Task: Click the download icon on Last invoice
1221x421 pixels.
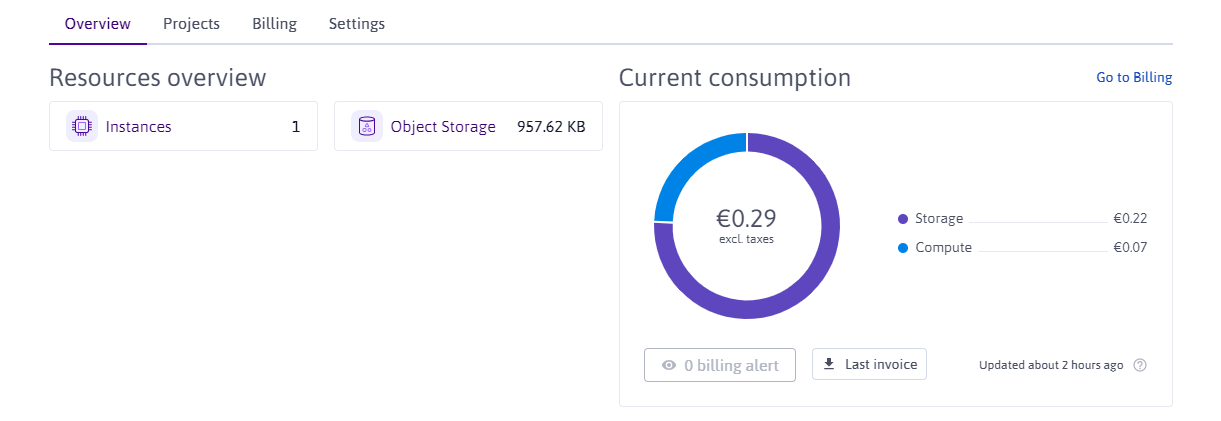Action: point(829,364)
